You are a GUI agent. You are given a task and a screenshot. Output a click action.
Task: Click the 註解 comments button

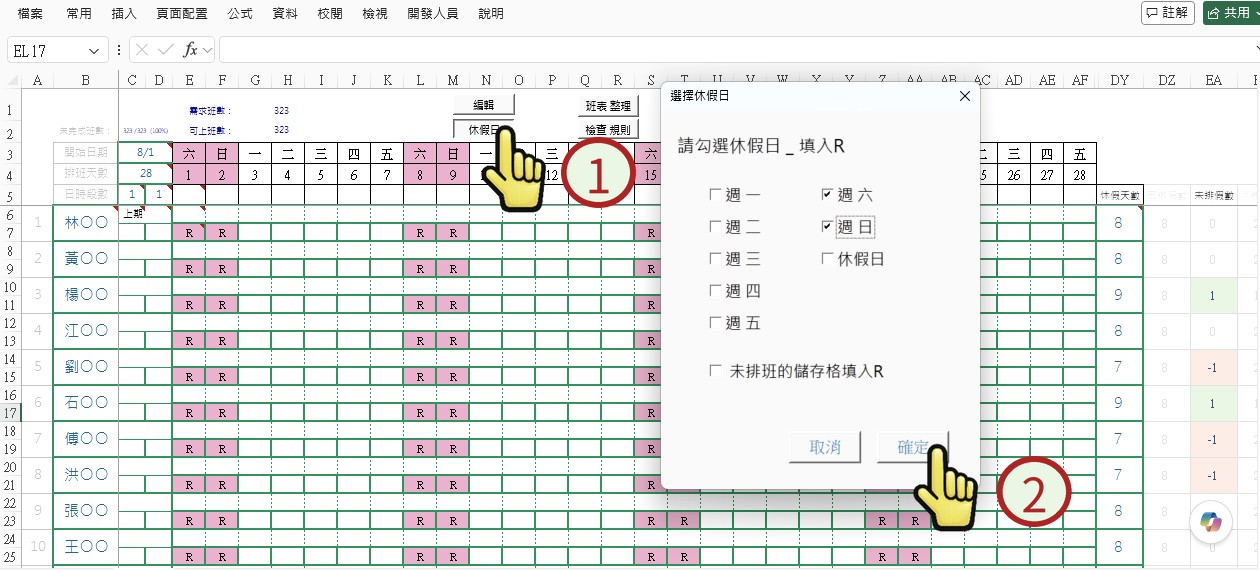point(1168,13)
